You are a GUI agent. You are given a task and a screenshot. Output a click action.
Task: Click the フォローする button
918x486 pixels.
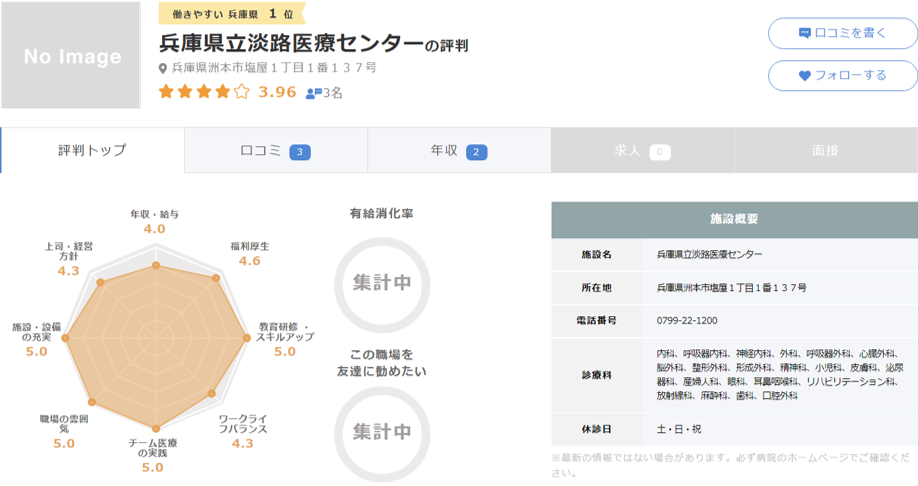coord(842,76)
